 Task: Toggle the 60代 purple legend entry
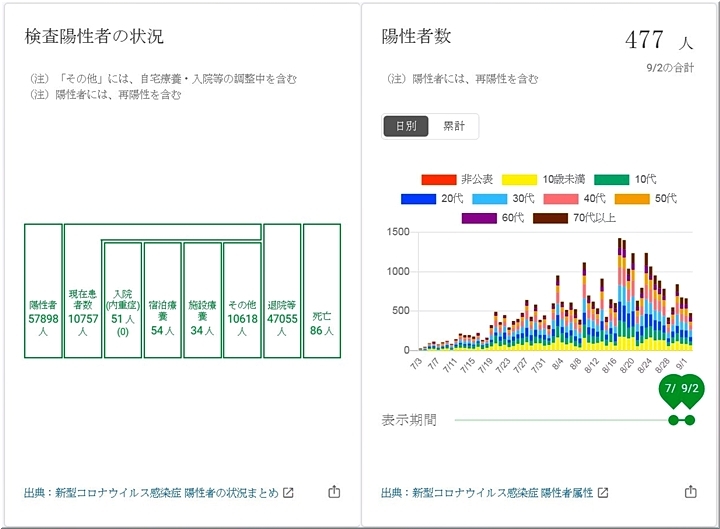(478, 217)
